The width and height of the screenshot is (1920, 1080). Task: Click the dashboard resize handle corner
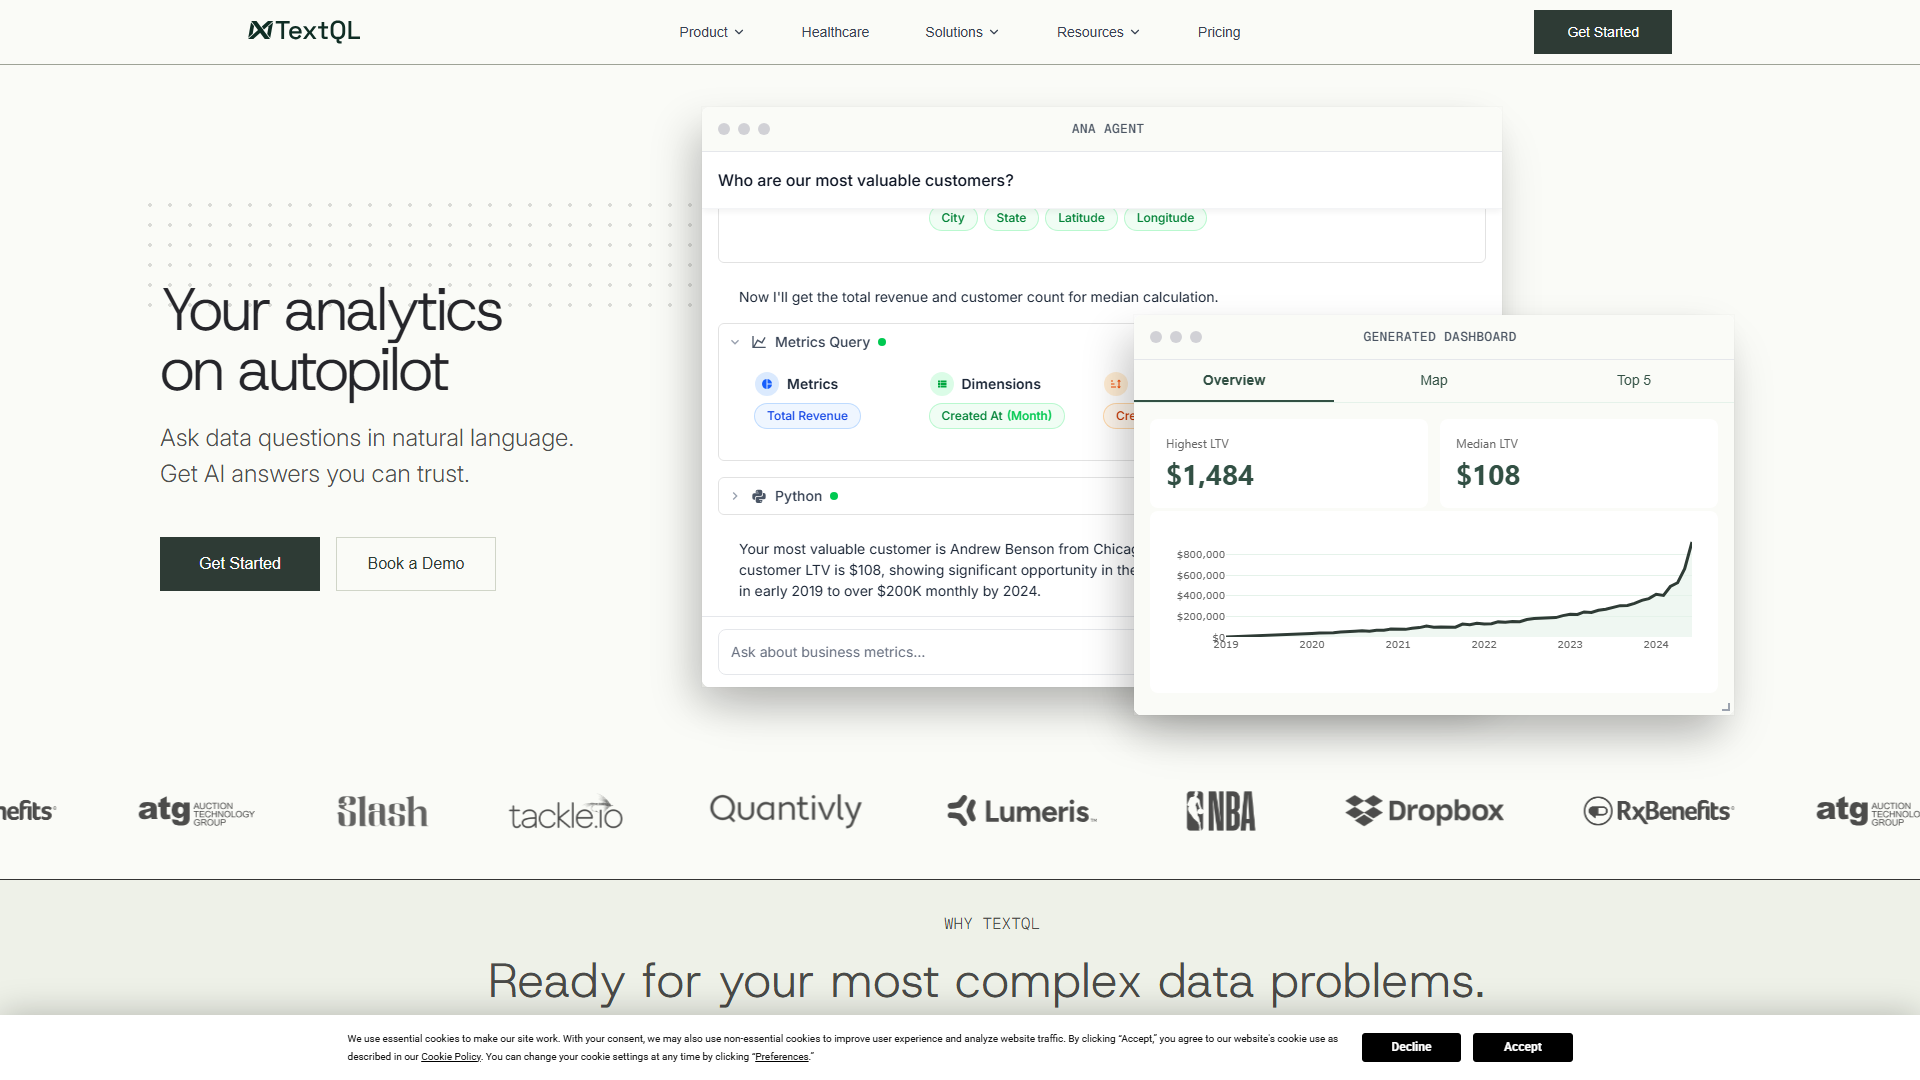coord(1726,707)
